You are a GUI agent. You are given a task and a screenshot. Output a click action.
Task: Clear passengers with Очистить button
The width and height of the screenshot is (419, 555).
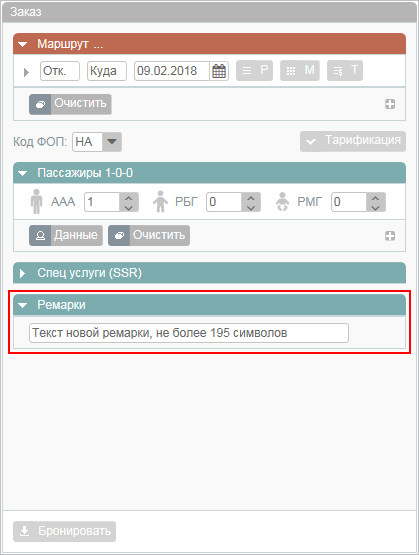(x=149, y=235)
